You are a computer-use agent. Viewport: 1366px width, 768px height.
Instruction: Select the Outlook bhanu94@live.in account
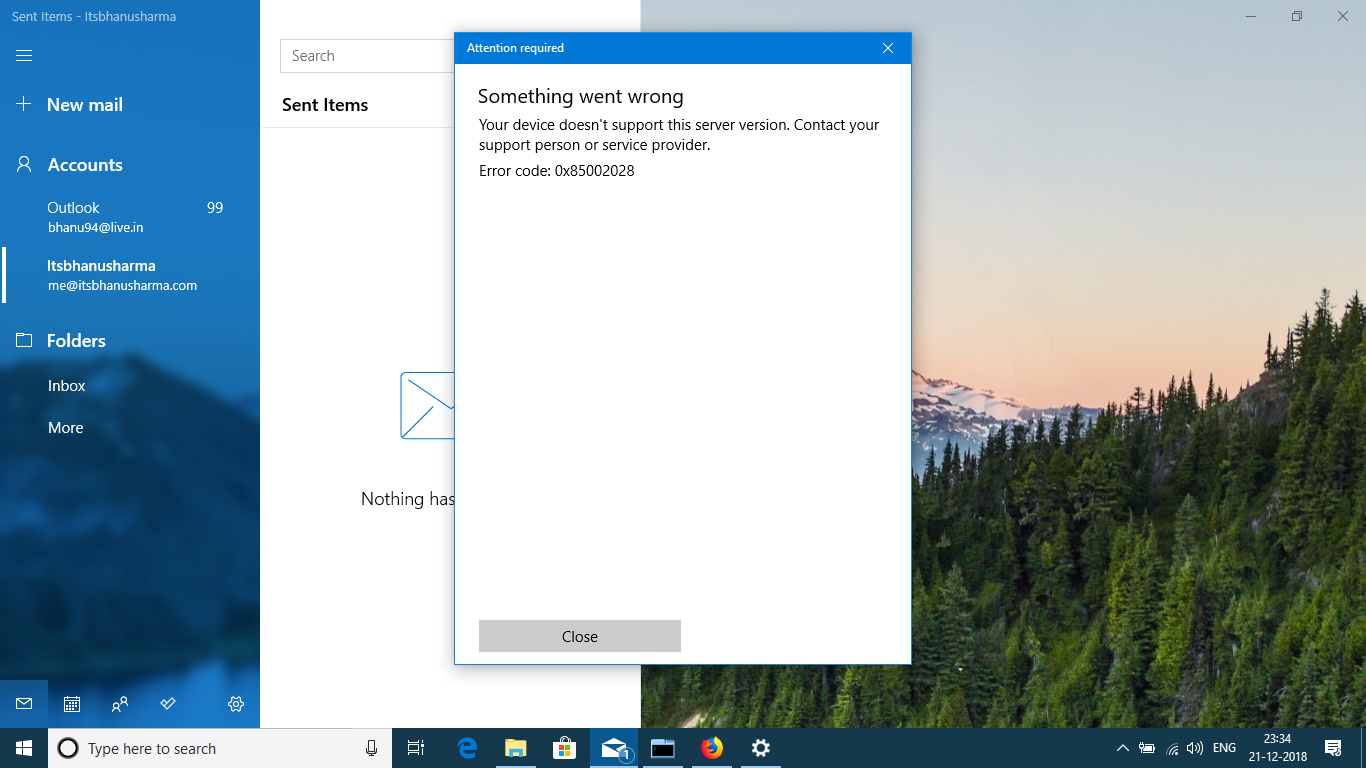pos(130,217)
